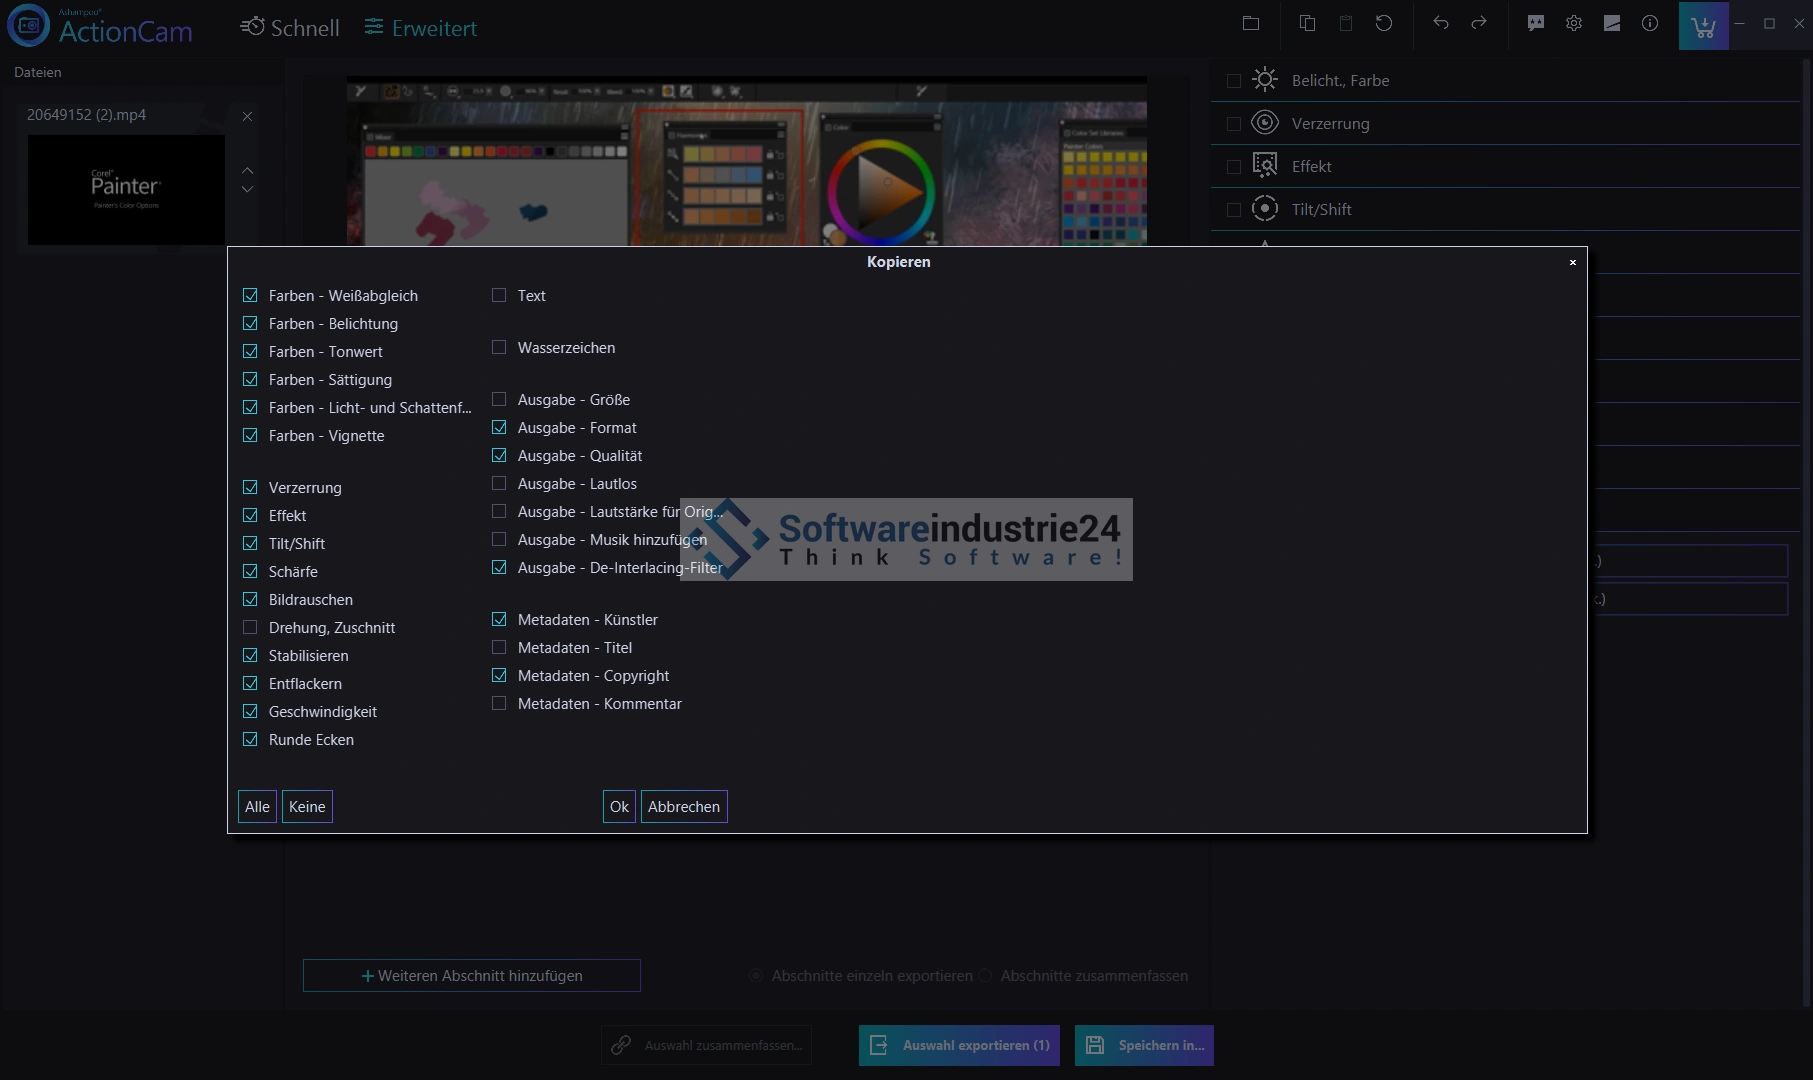Open the feedback rating speech bubble icon
This screenshot has width=1813, height=1080.
tap(1536, 24)
